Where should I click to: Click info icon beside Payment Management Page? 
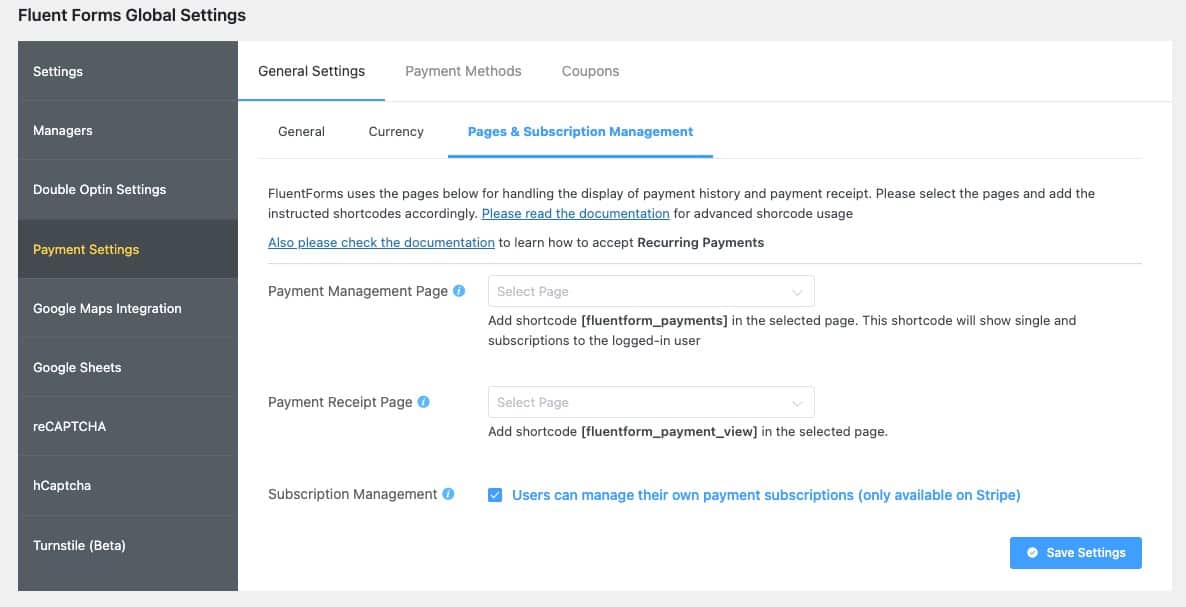point(459,291)
